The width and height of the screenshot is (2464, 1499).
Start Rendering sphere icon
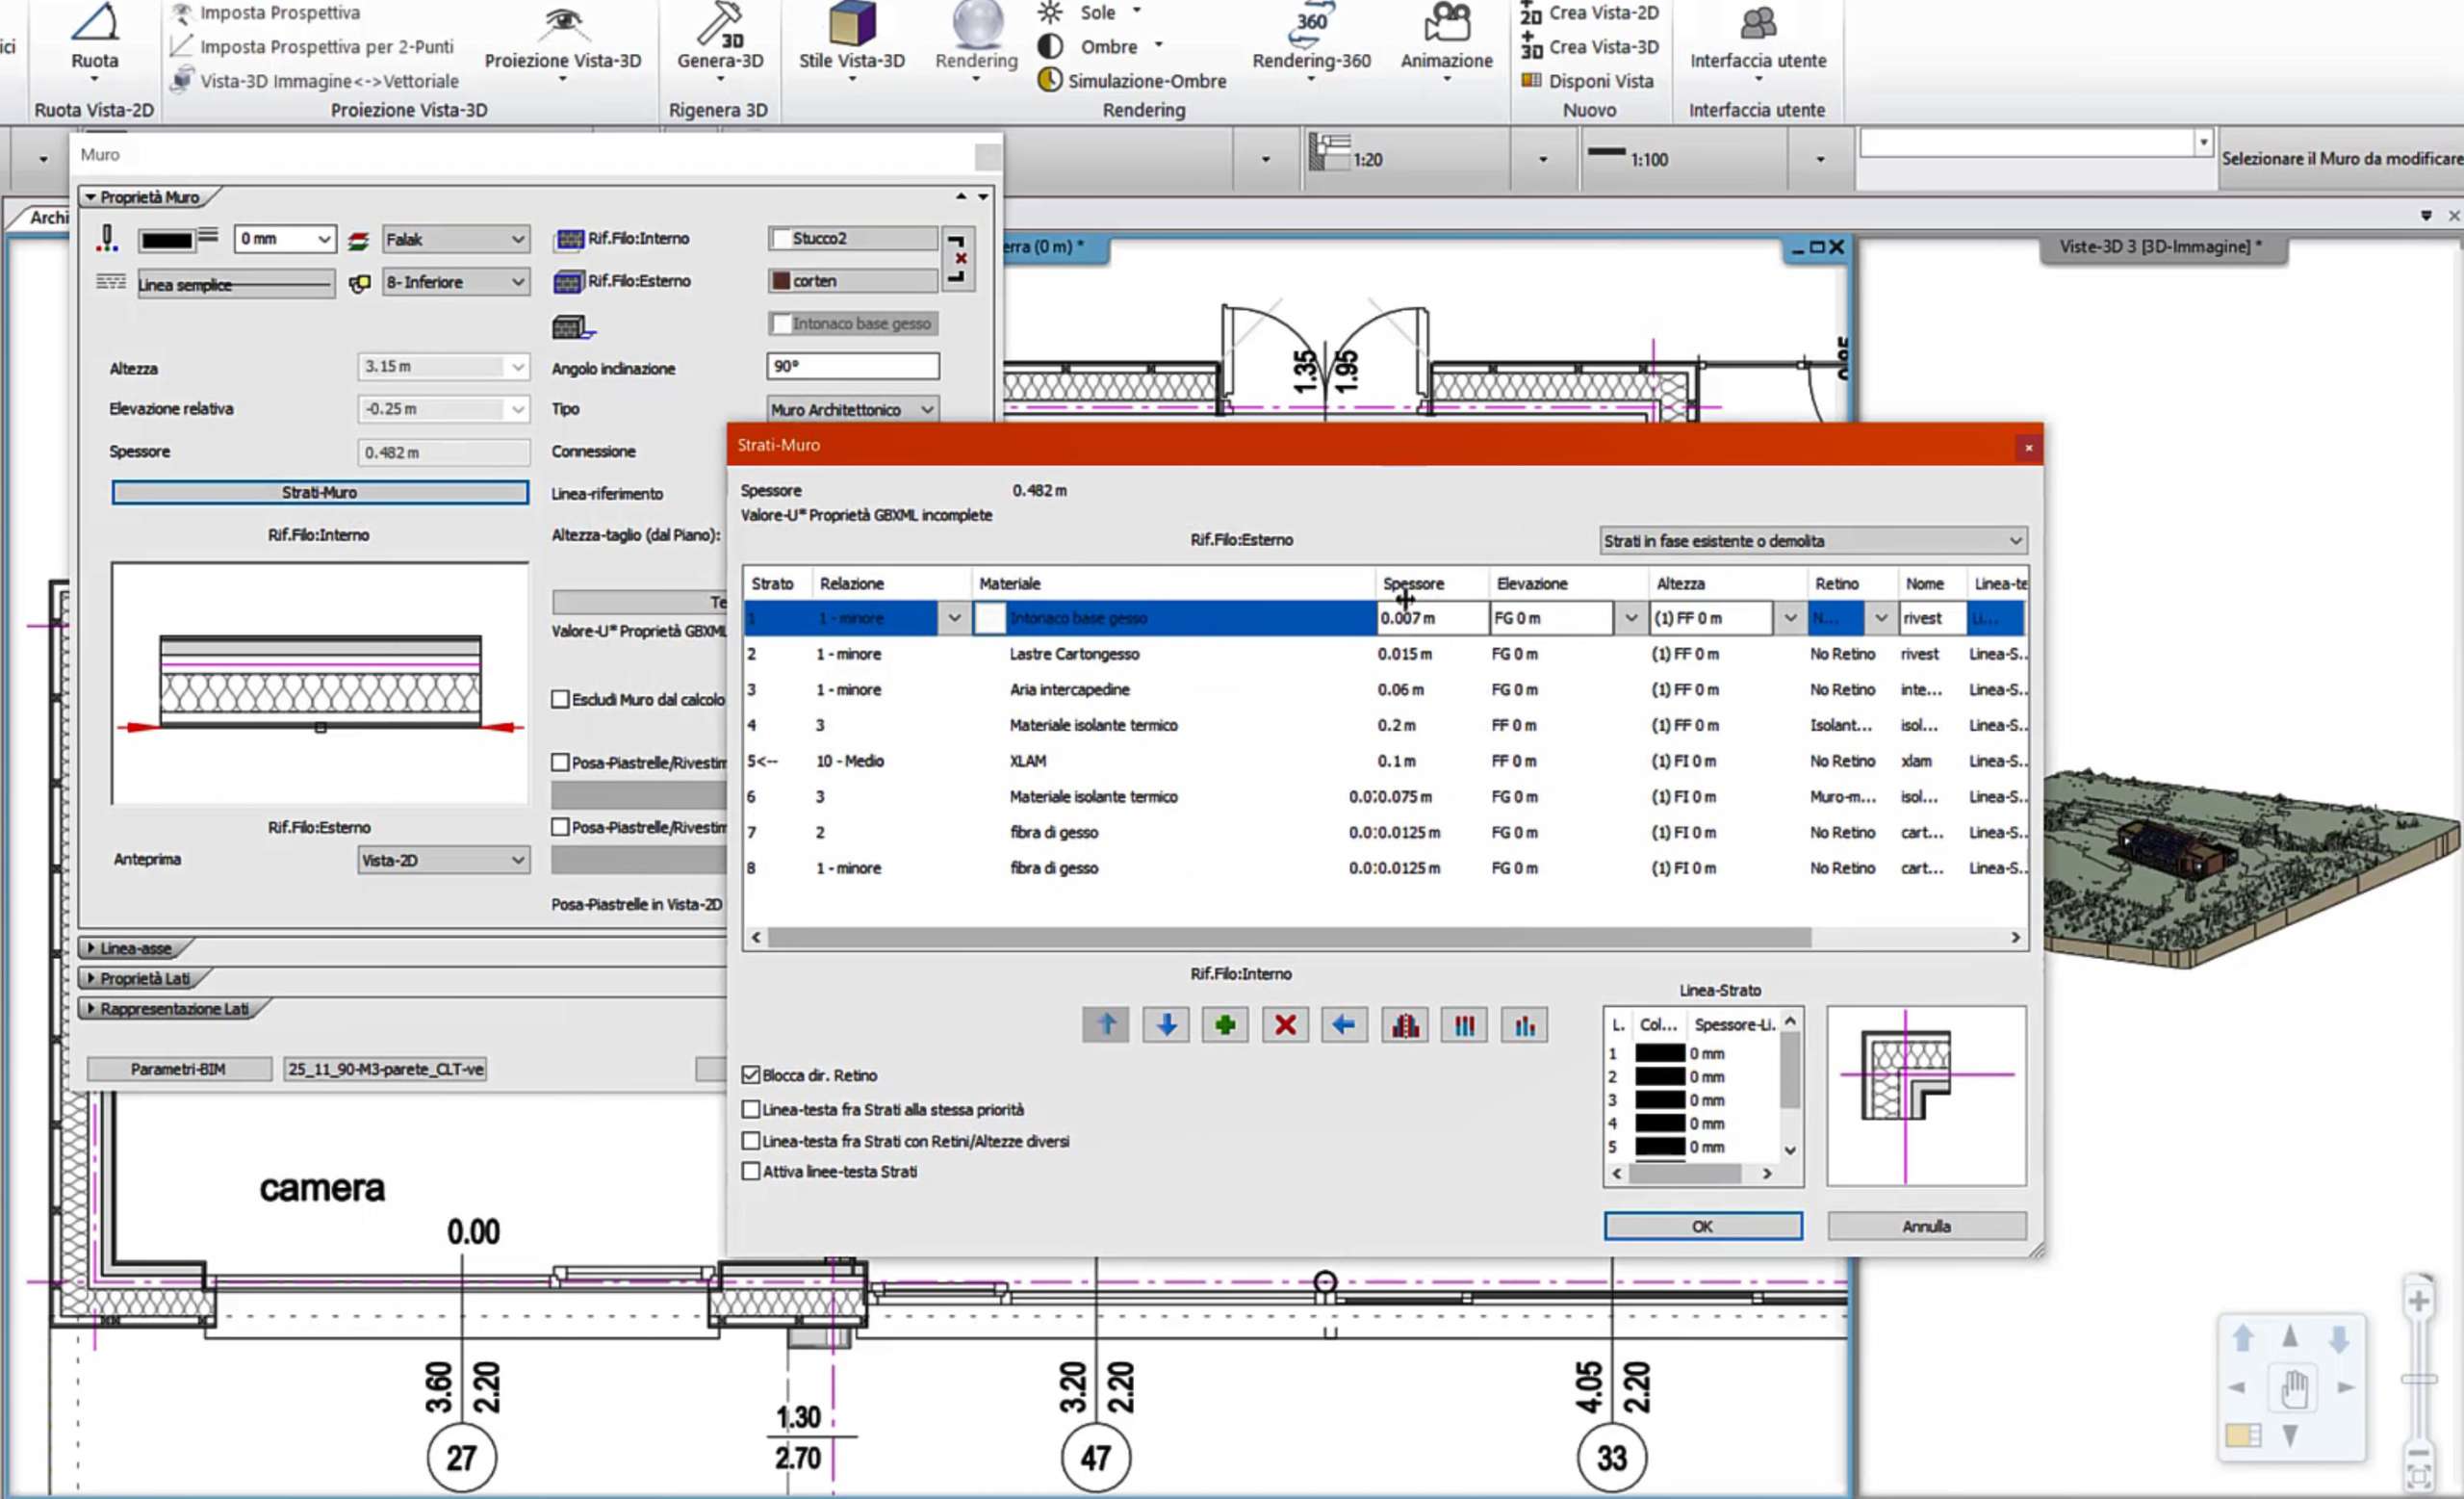point(977,24)
